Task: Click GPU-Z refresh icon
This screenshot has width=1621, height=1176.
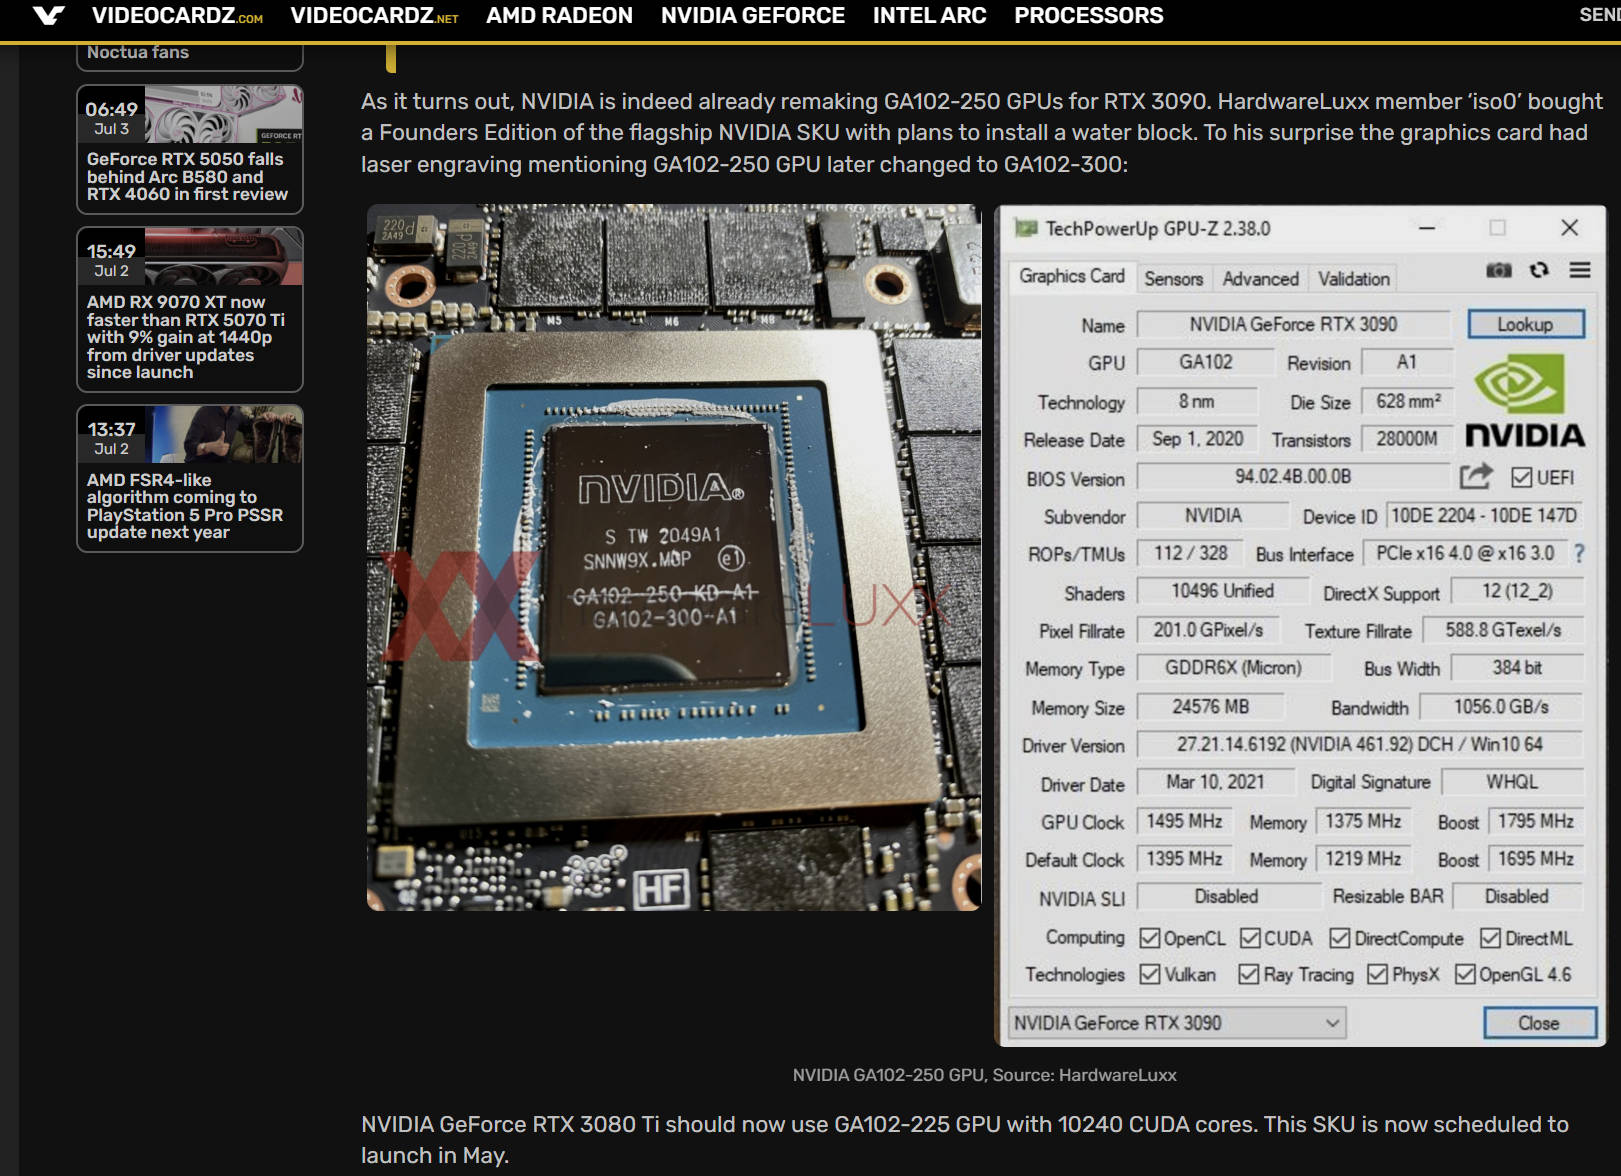Action: tap(1539, 270)
